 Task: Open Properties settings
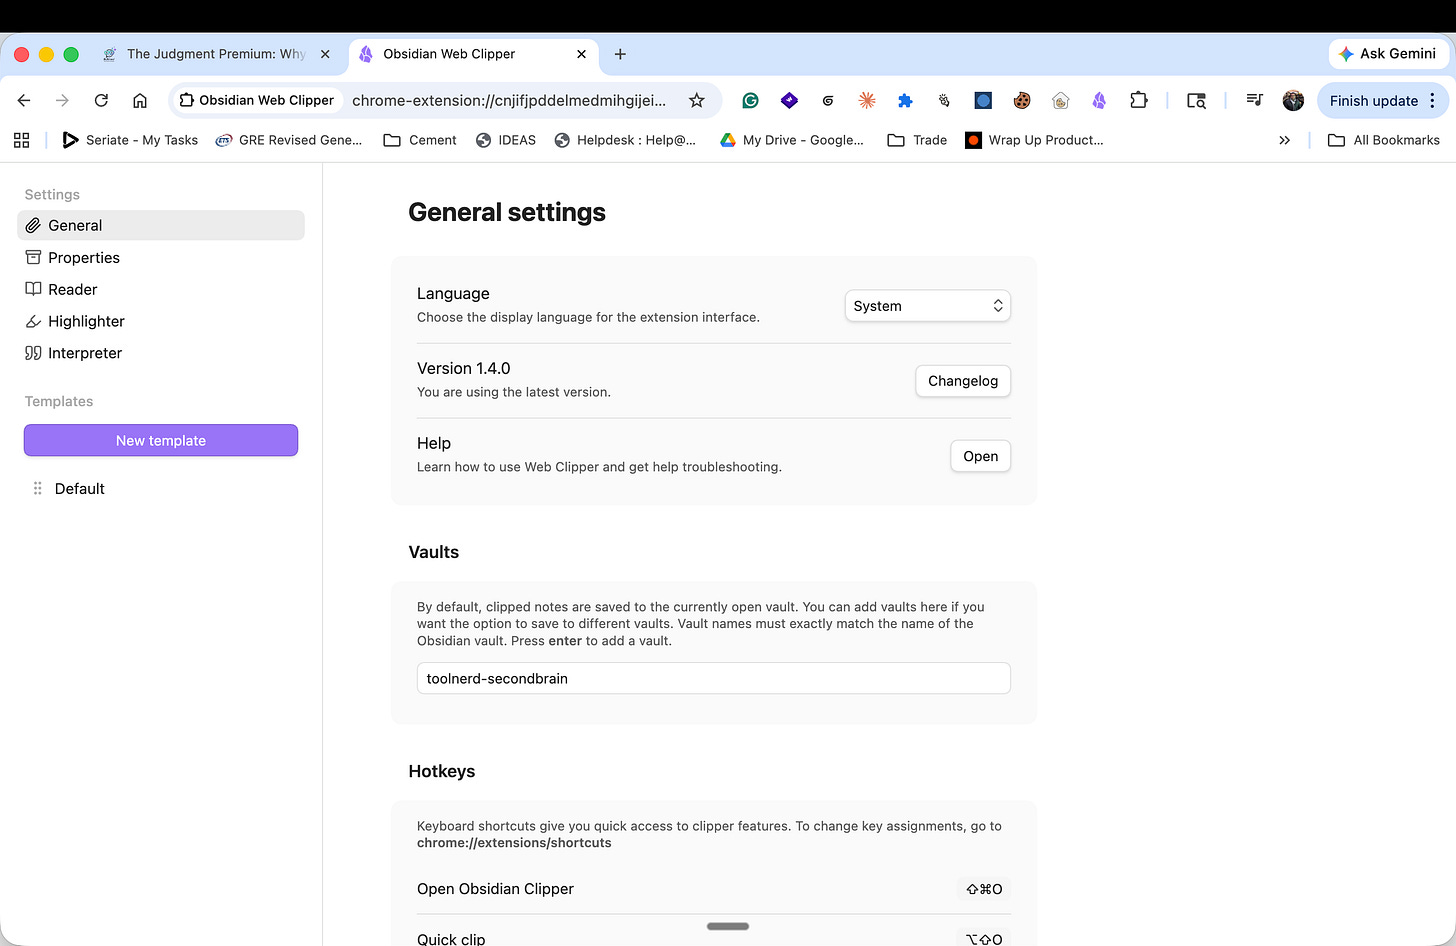coord(82,257)
